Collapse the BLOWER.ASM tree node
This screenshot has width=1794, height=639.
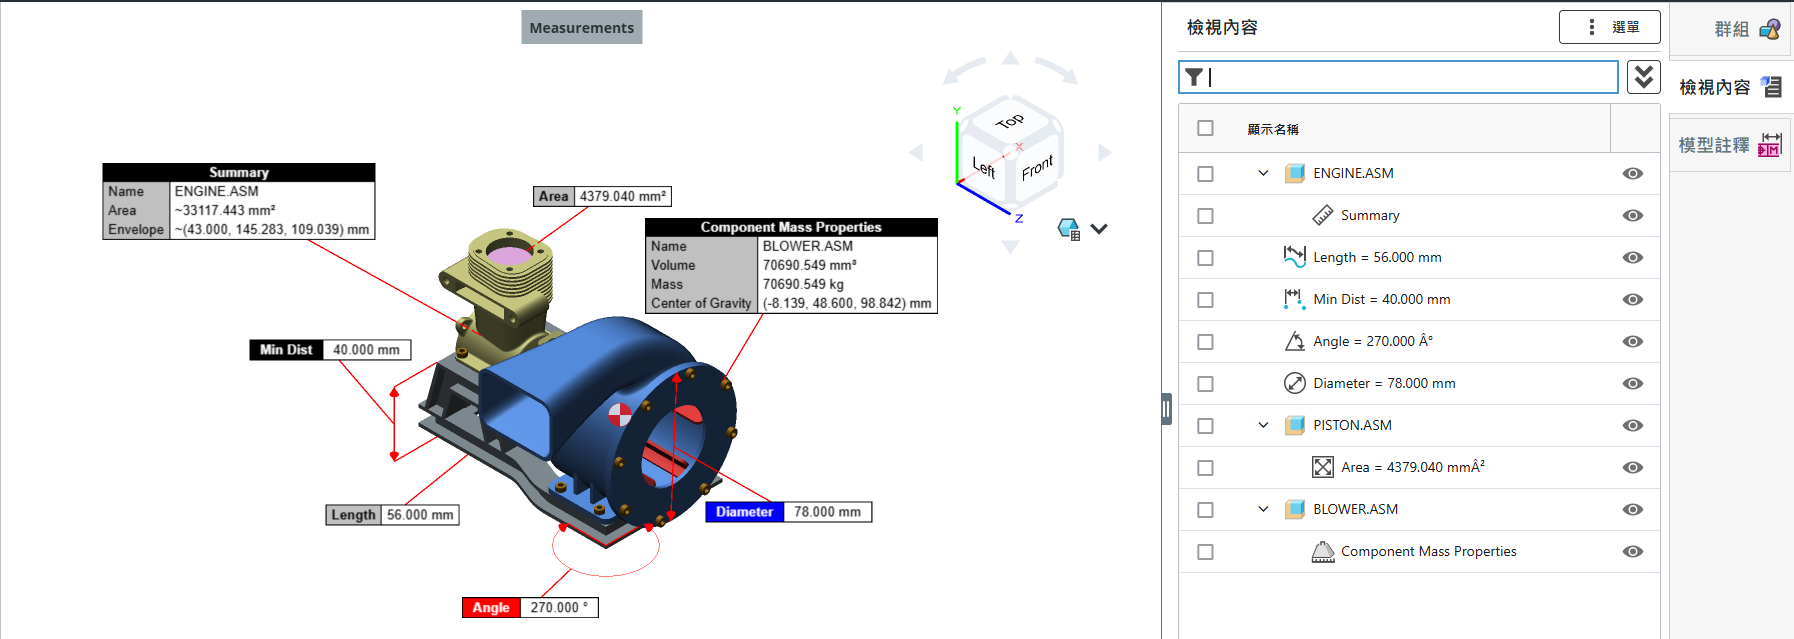pos(1263,509)
